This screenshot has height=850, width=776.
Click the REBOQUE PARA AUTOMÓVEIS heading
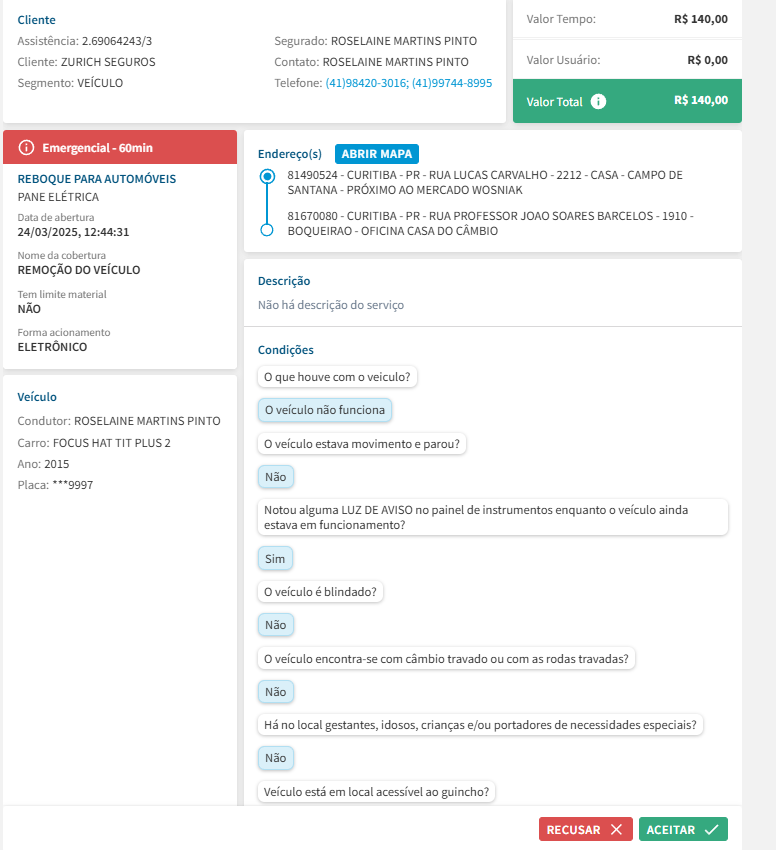(97, 179)
